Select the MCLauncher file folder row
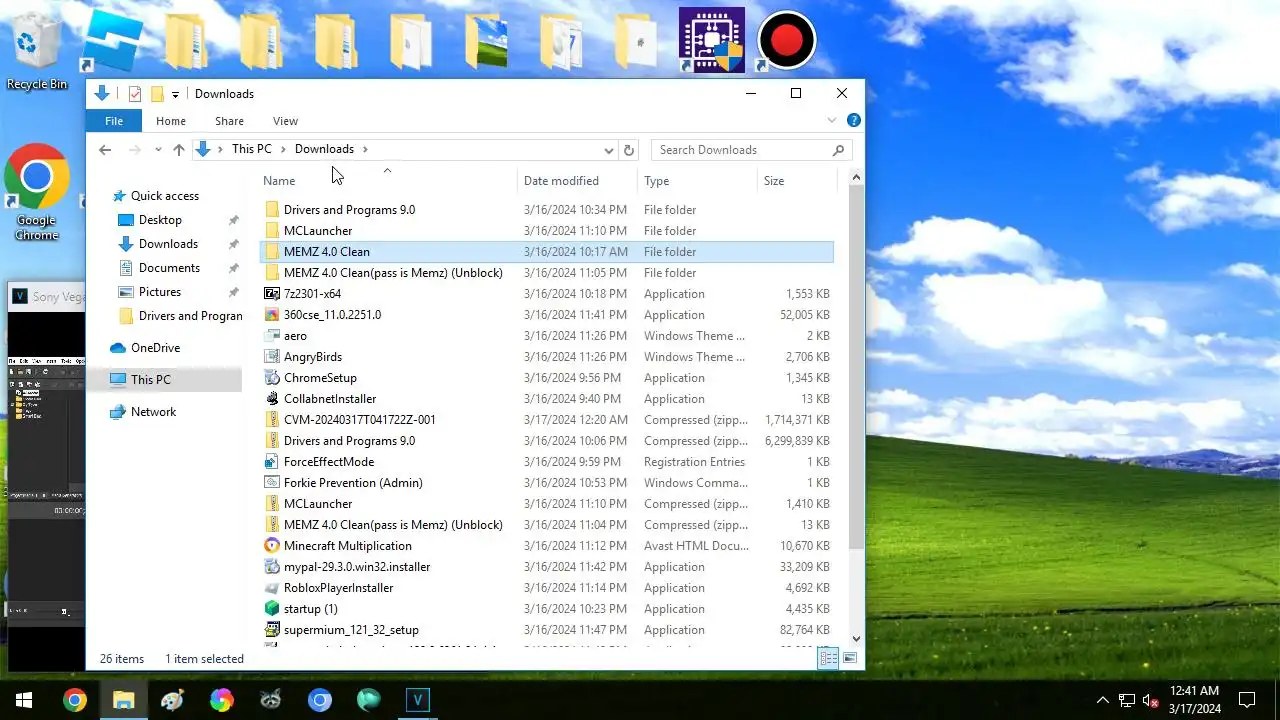 [546, 231]
